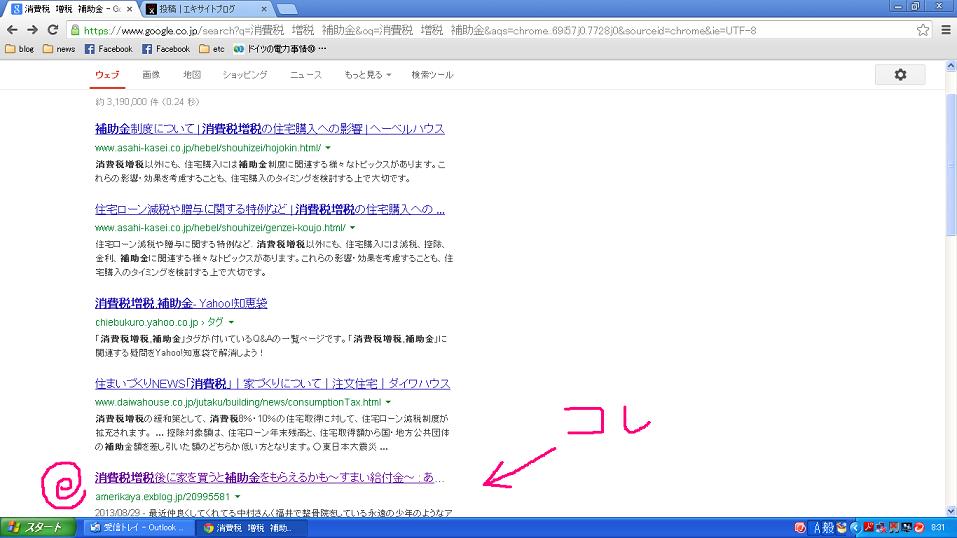Click the red round icon left of IME bar

point(800,528)
